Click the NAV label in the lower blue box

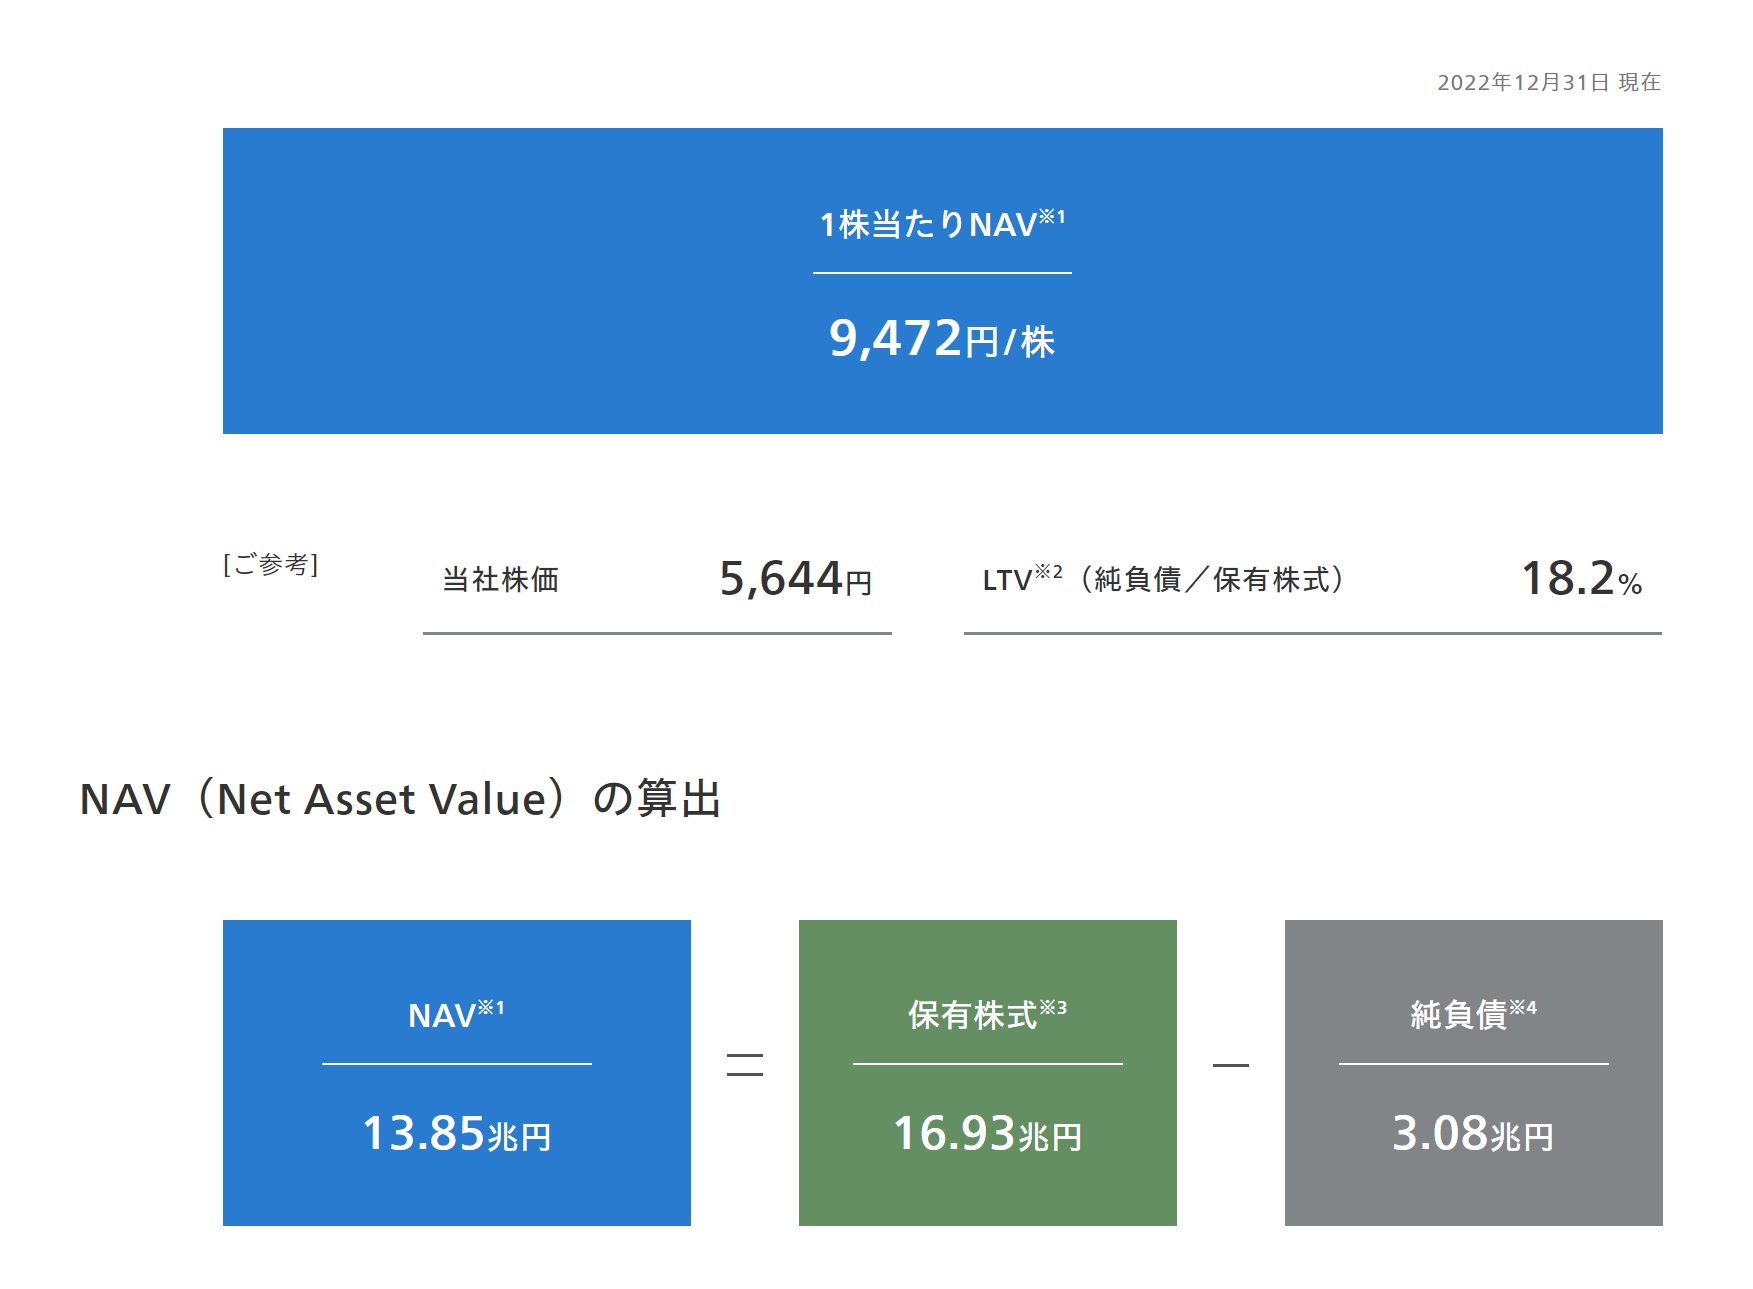[441, 1016]
